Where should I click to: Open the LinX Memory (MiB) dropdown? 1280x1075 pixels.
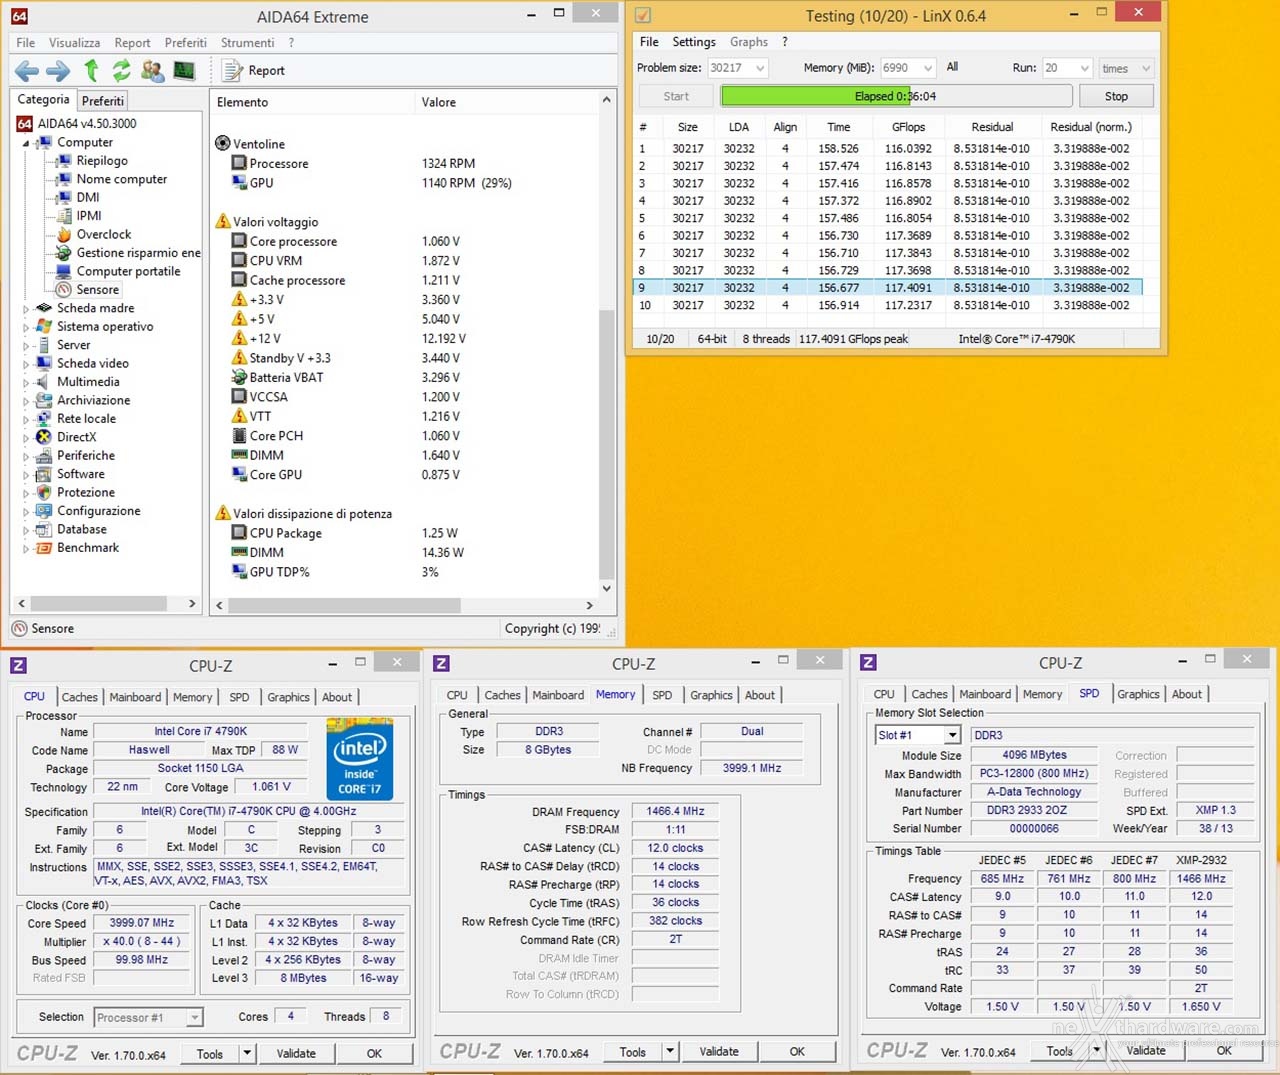(928, 68)
